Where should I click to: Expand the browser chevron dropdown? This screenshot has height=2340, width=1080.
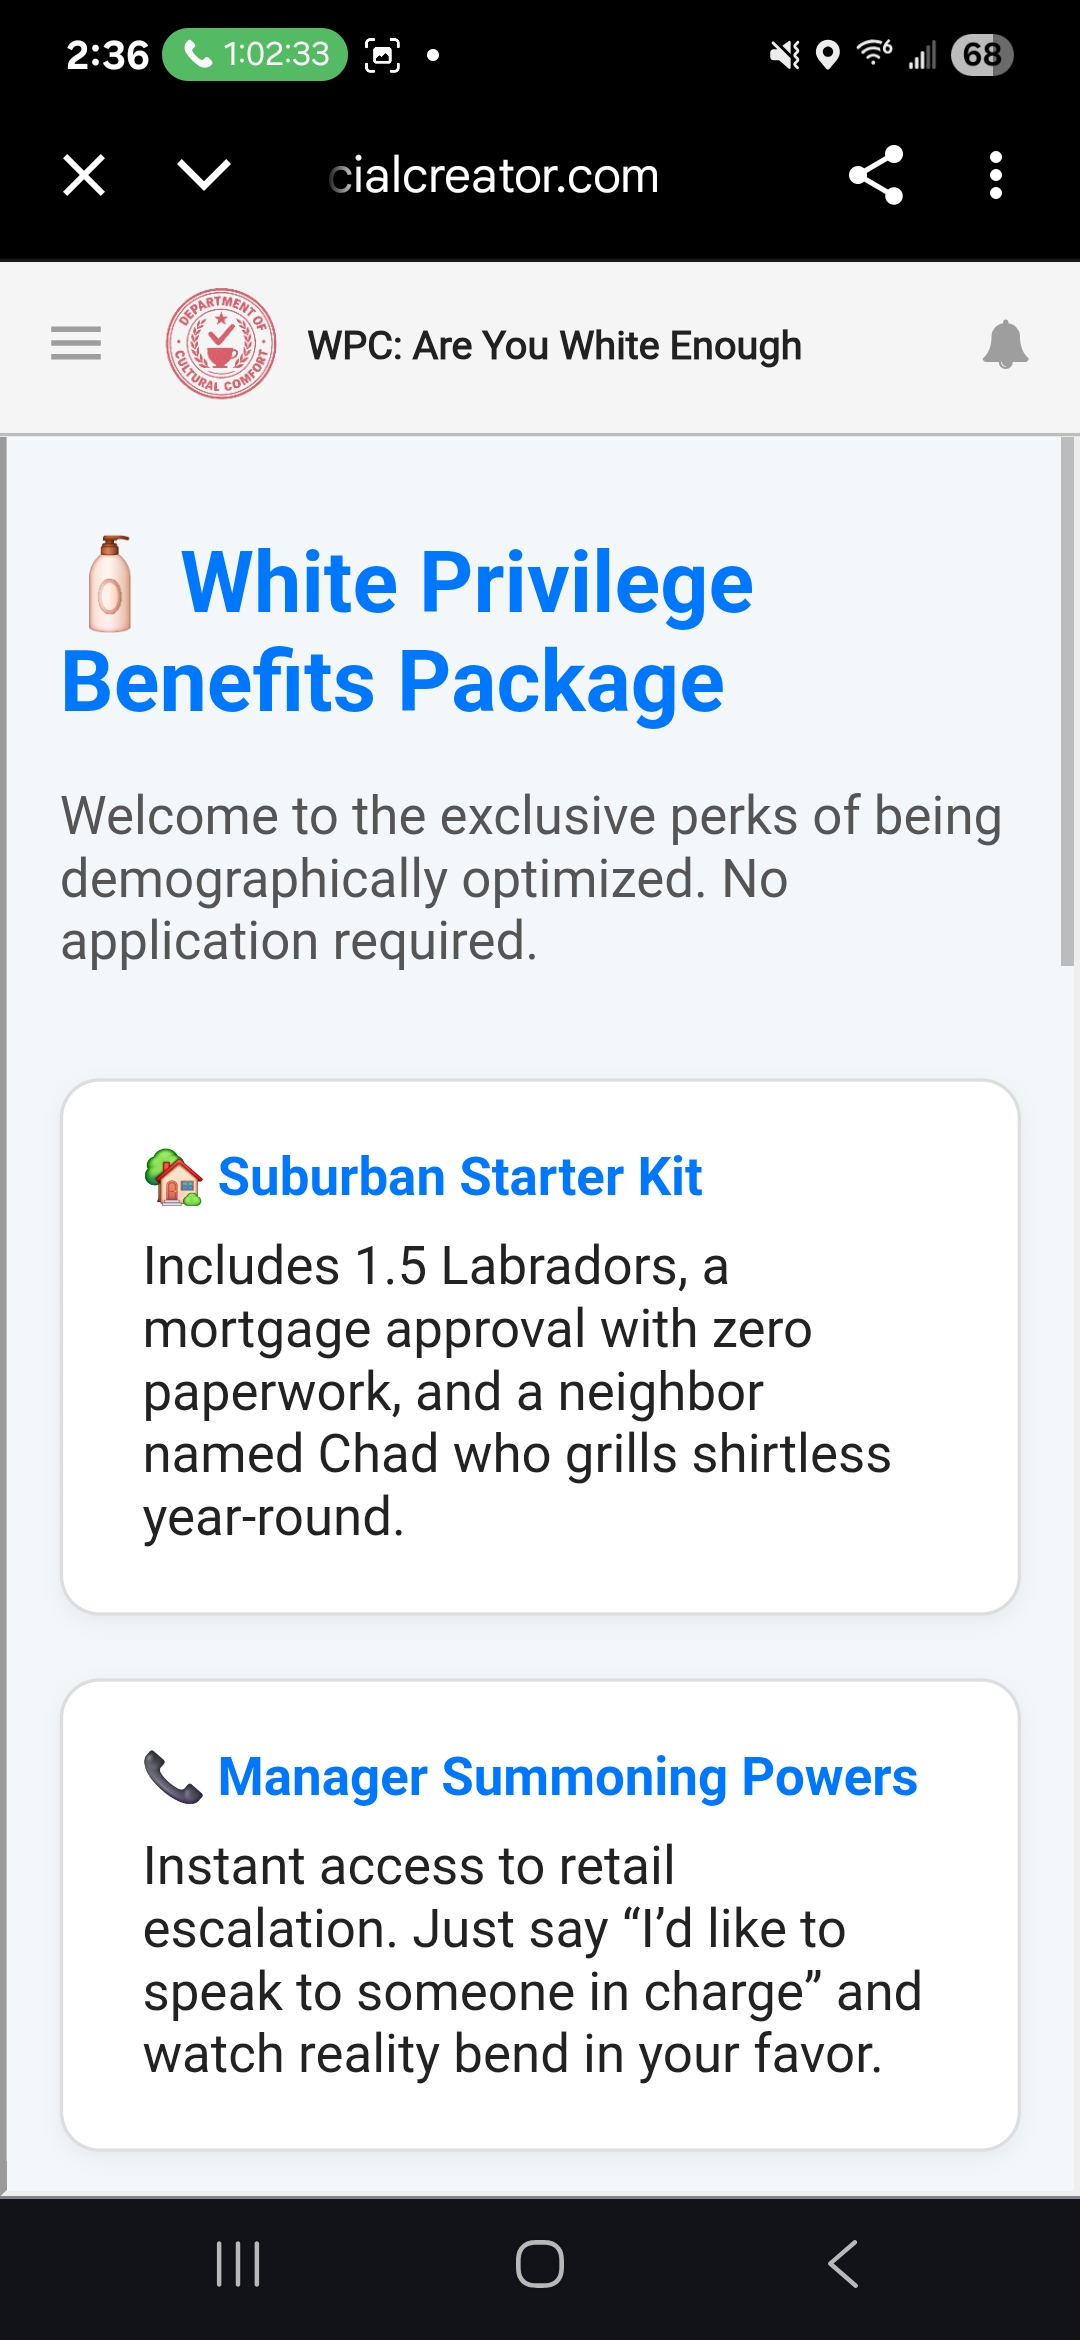pos(204,175)
